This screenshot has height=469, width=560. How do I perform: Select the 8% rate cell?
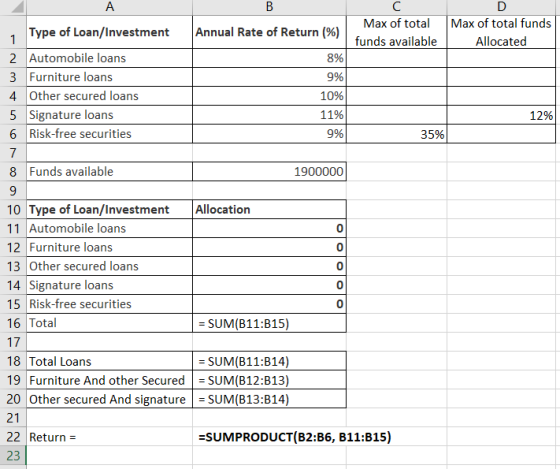(269, 58)
